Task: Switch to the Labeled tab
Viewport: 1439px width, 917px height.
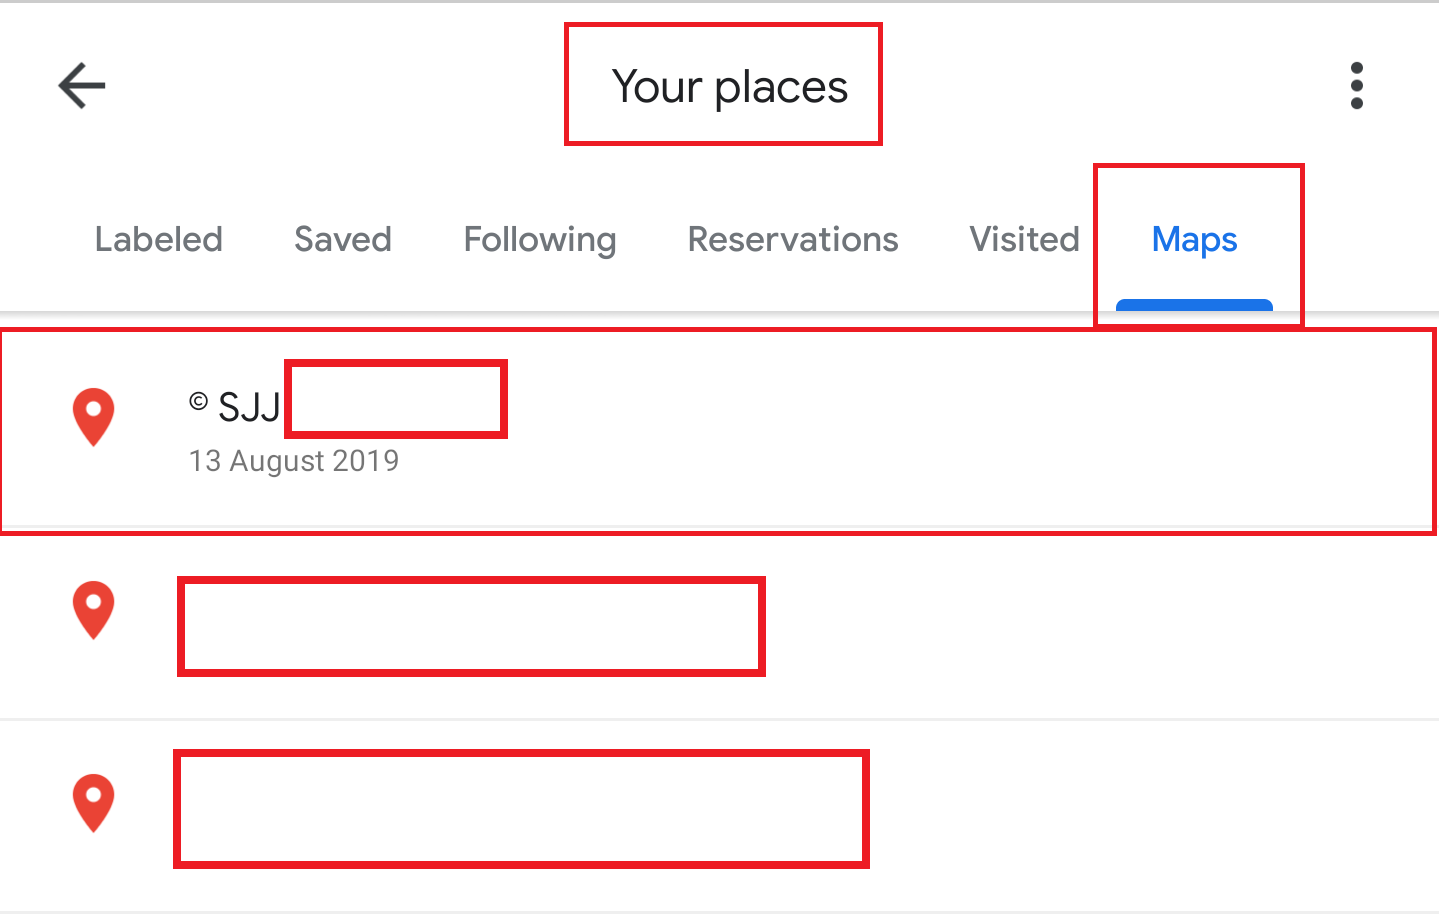Action: pyautogui.click(x=158, y=240)
